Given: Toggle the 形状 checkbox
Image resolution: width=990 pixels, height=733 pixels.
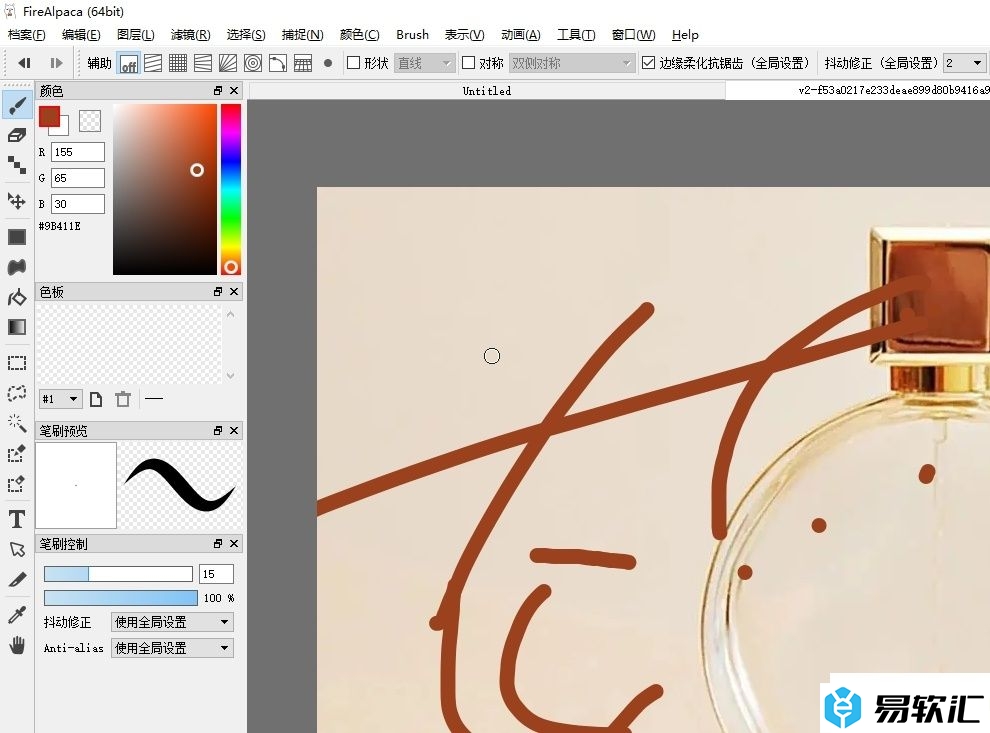Looking at the screenshot, I should click(x=354, y=63).
